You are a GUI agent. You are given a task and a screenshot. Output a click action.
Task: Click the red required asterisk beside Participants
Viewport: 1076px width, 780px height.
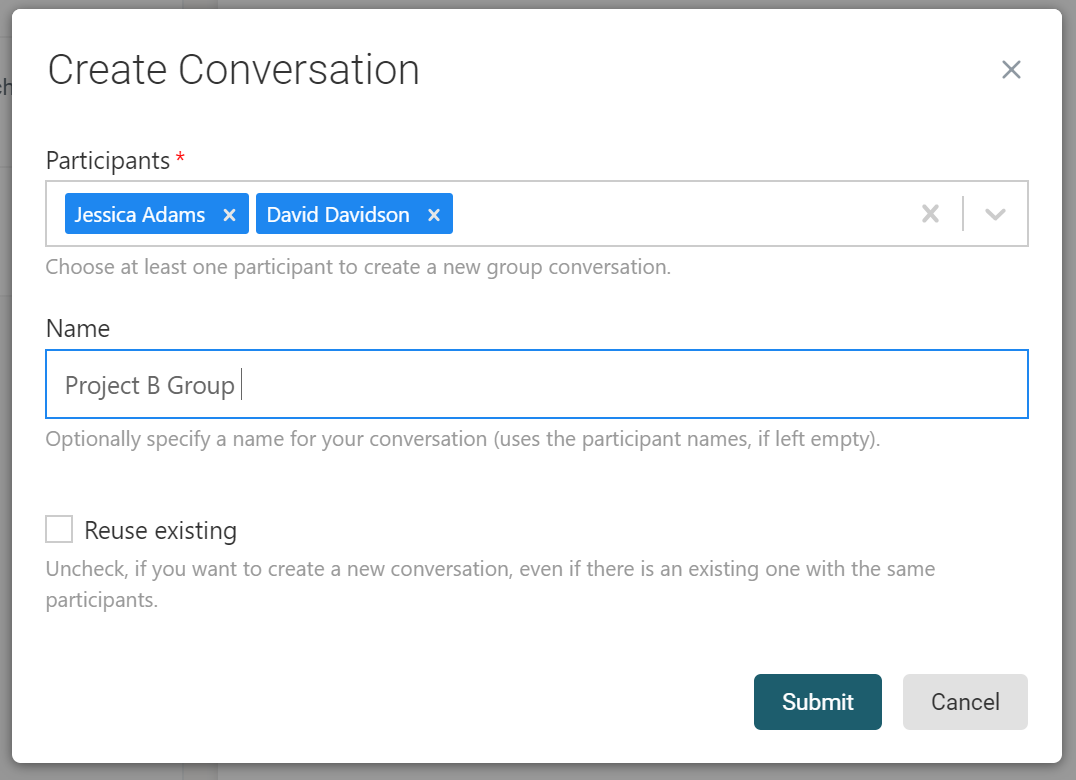click(180, 158)
